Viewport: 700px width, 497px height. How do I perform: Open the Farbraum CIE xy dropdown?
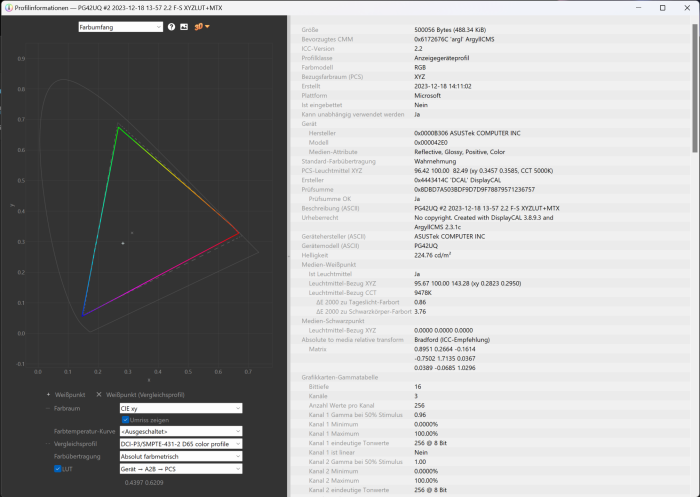click(181, 408)
